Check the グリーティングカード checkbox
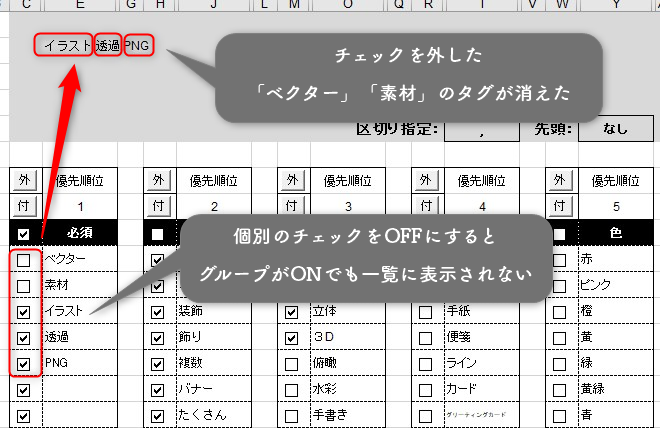This screenshot has height=428, width=660. point(425,416)
